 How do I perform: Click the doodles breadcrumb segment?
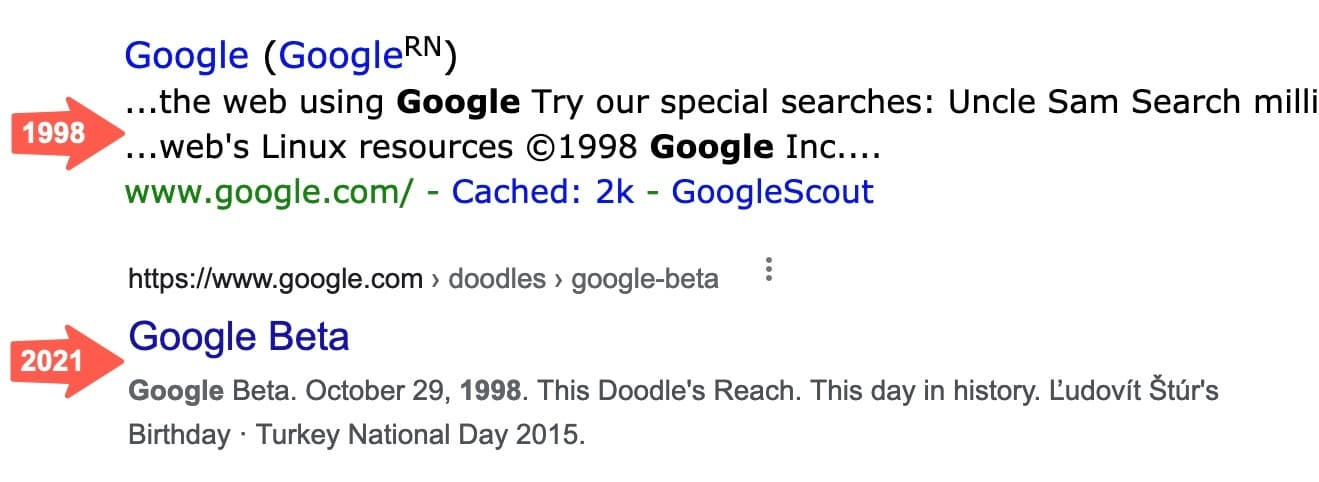[x=495, y=279]
